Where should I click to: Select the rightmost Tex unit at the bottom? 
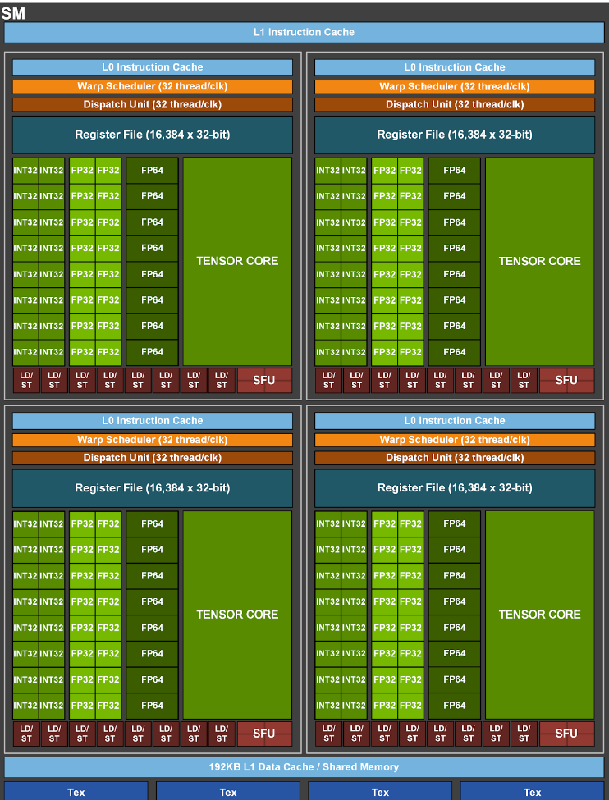[532, 791]
